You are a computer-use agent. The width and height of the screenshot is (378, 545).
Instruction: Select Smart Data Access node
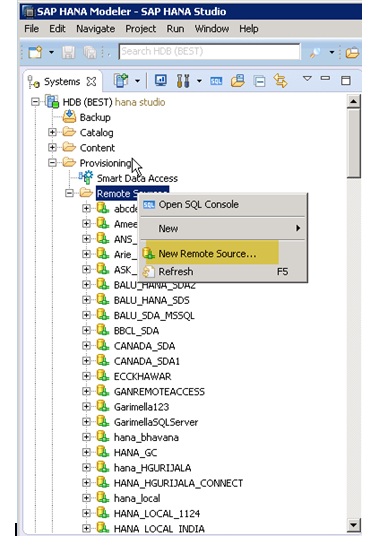coord(137,178)
